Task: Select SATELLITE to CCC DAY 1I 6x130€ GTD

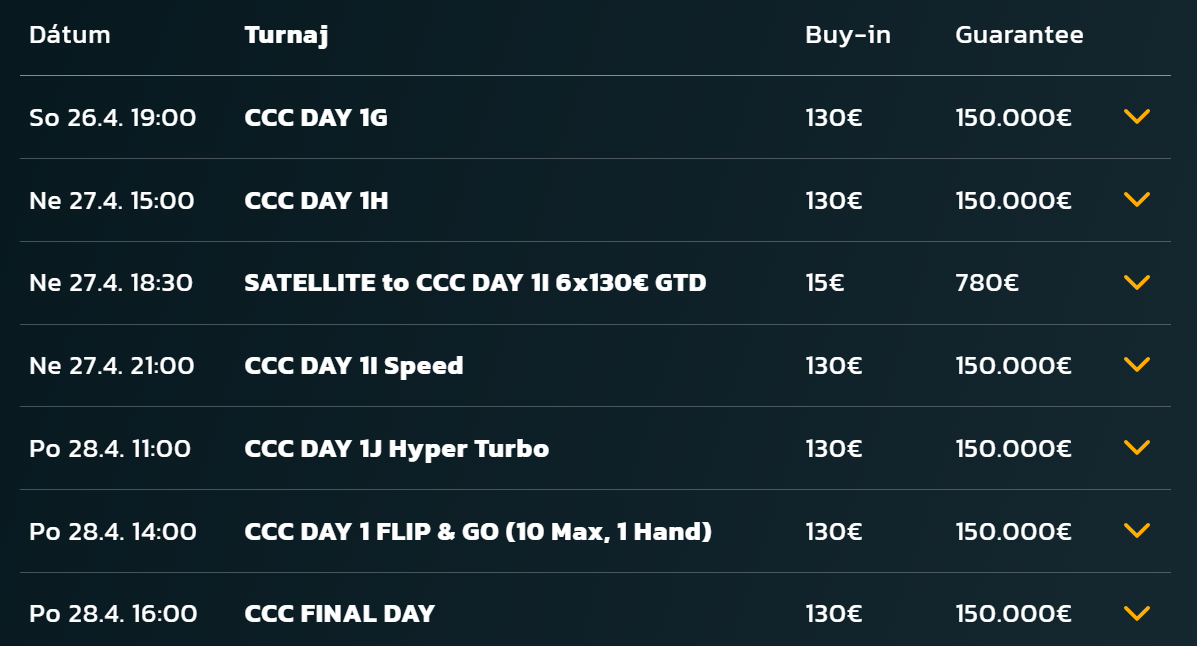Action: (x=475, y=283)
